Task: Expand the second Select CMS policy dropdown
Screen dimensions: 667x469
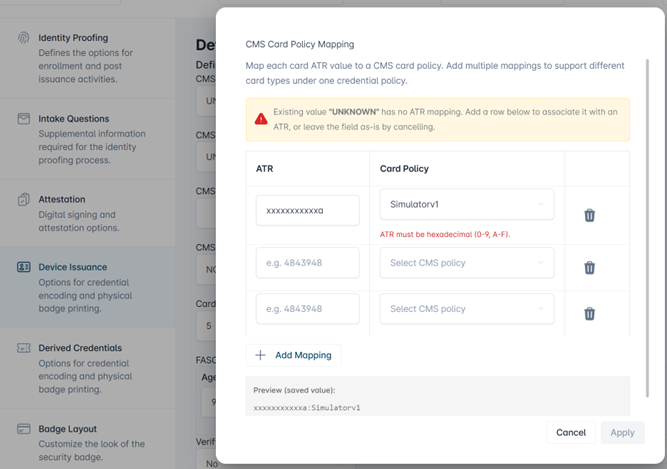Action: click(x=467, y=263)
